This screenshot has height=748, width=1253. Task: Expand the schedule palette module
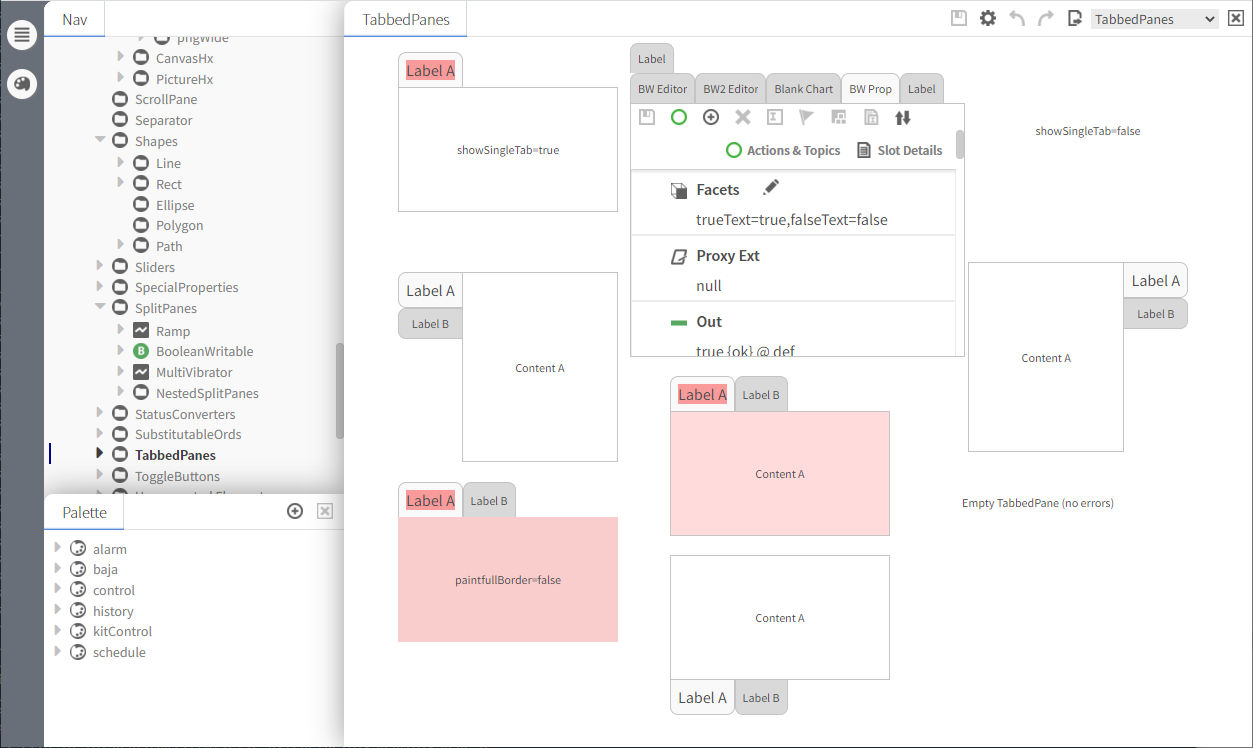click(58, 652)
